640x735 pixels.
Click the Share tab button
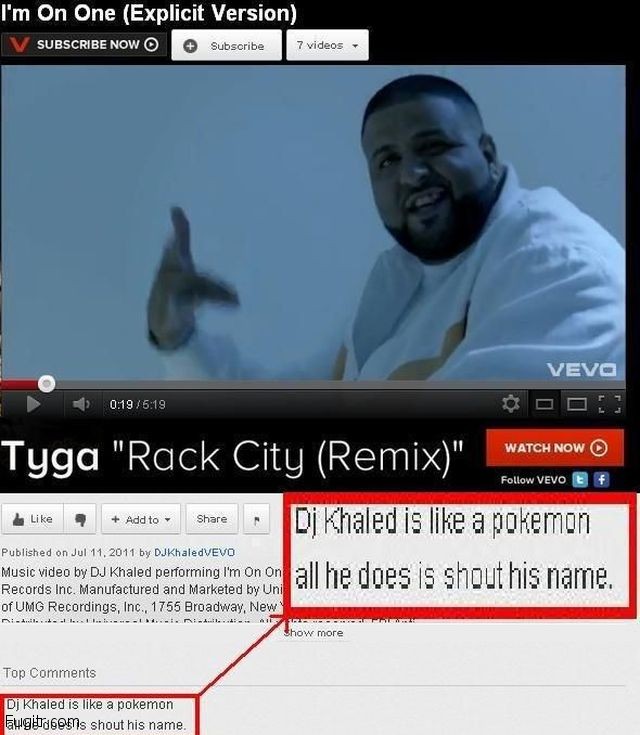(x=211, y=519)
